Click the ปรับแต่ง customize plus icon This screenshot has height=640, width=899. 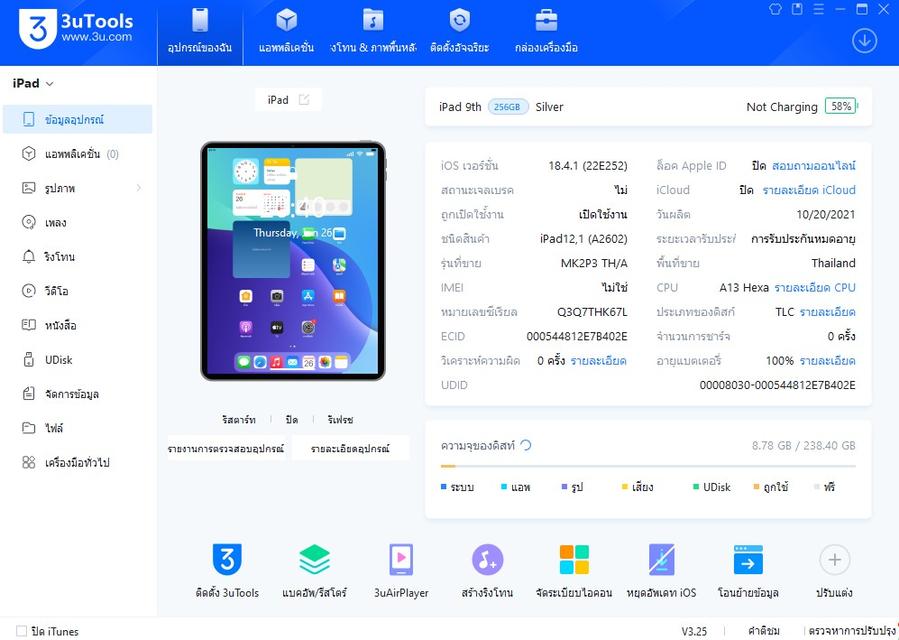pyautogui.click(x=834, y=559)
